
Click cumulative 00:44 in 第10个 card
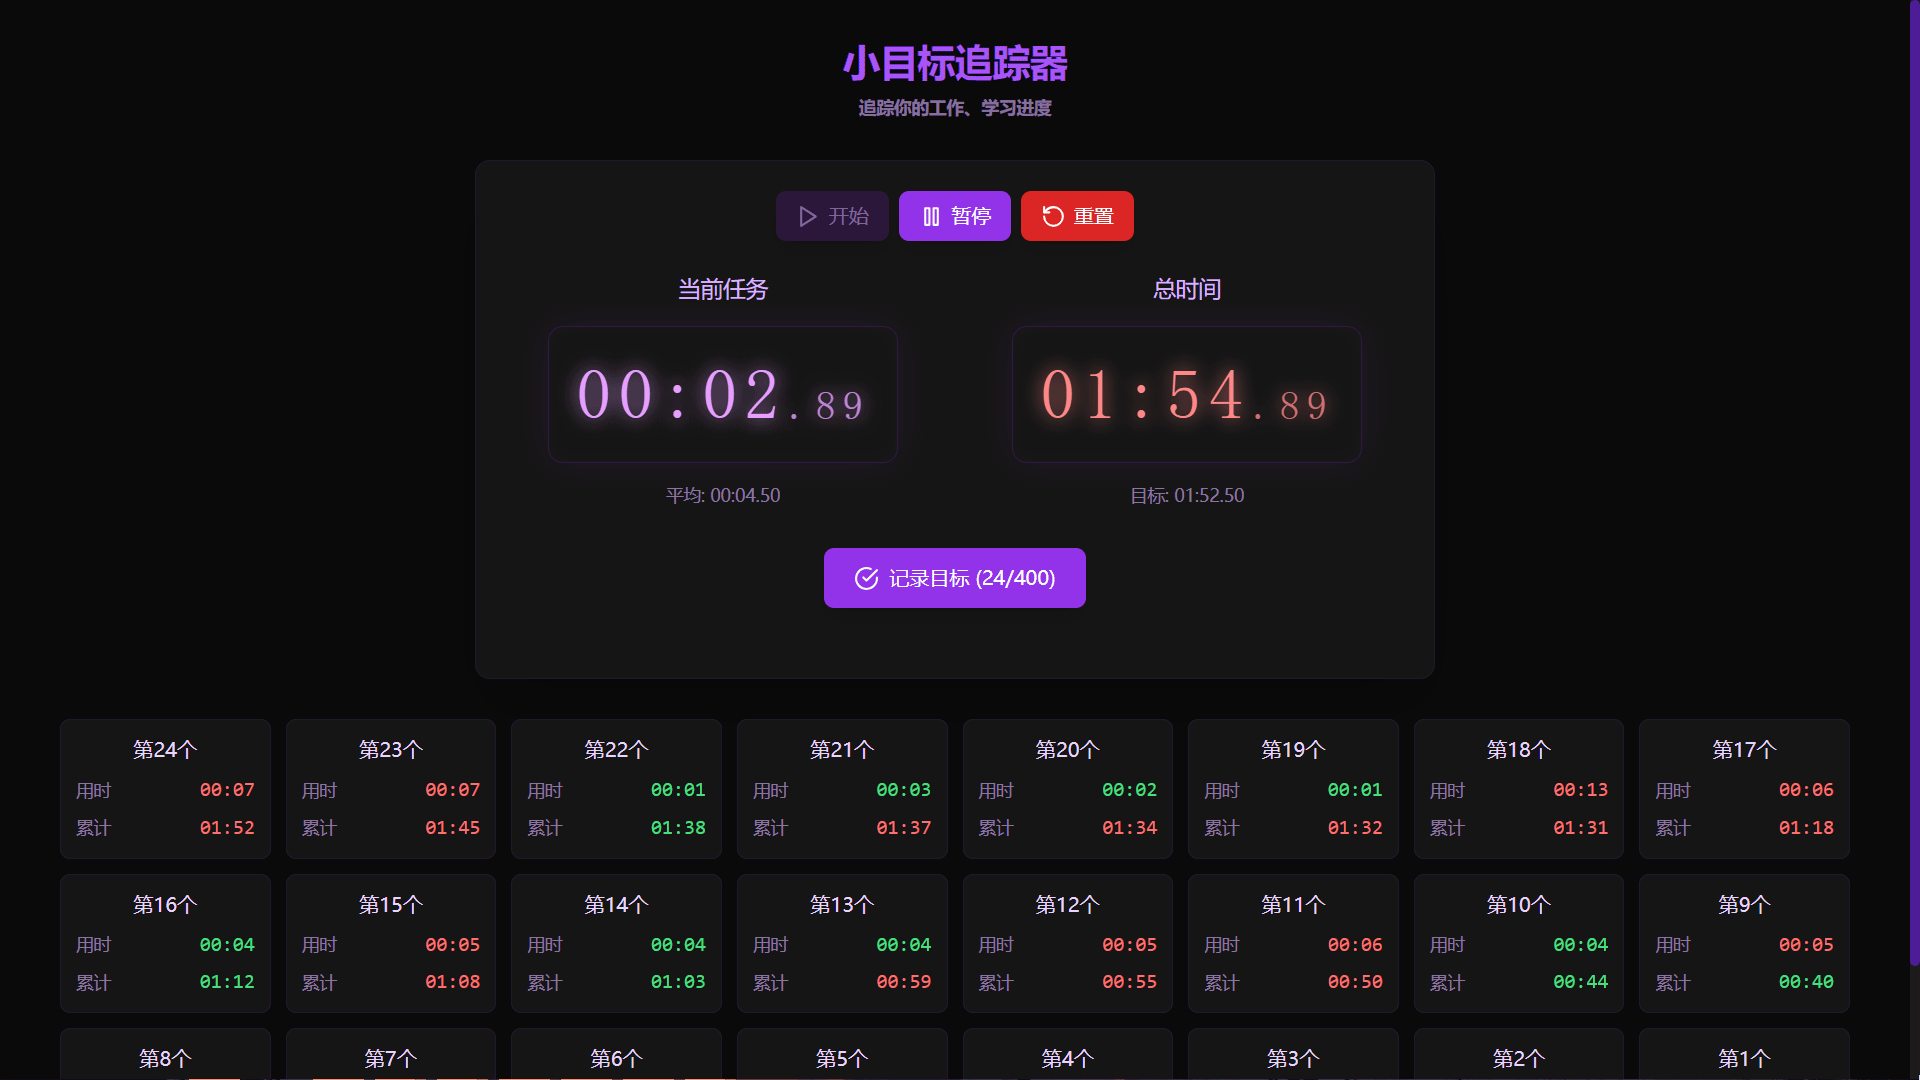[1581, 982]
